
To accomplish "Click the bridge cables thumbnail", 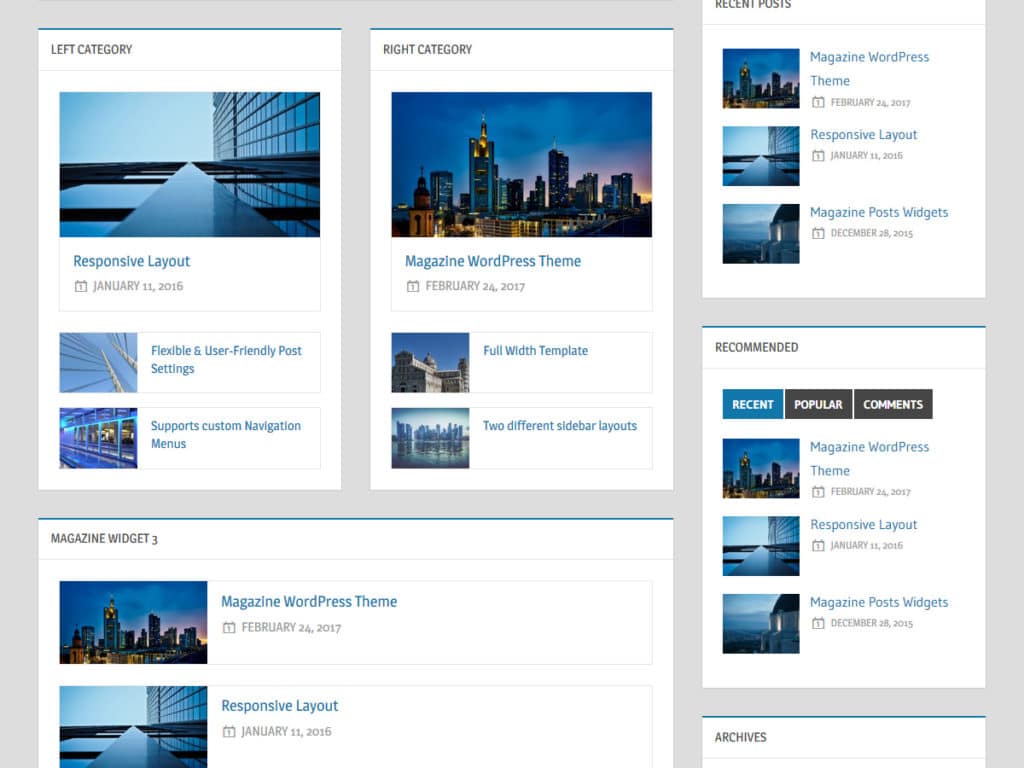I will pyautogui.click(x=98, y=362).
